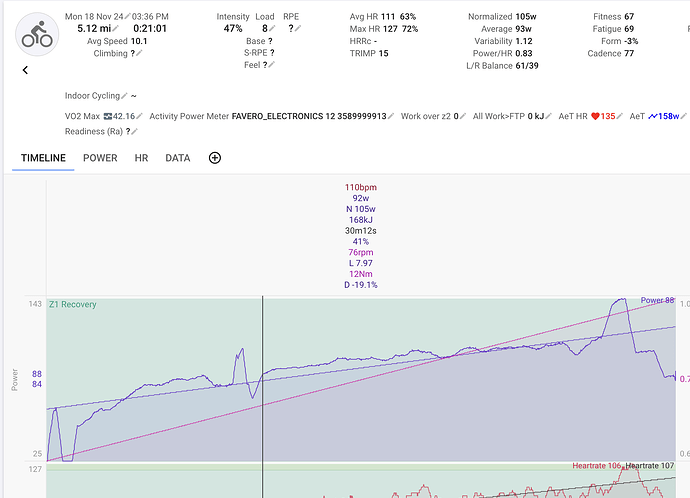690x498 pixels.
Task: Click the 143 power axis maximum
Action: 35,304
